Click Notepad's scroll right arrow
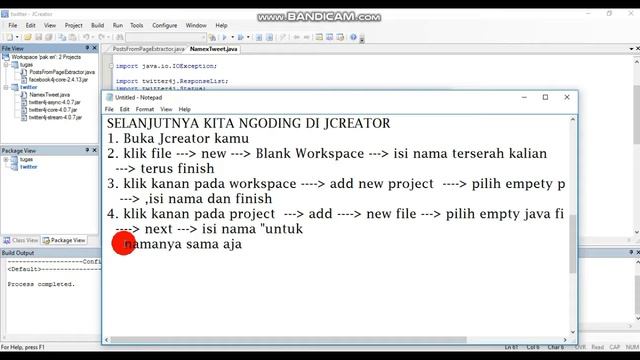The height and width of the screenshot is (360, 640). [565, 340]
